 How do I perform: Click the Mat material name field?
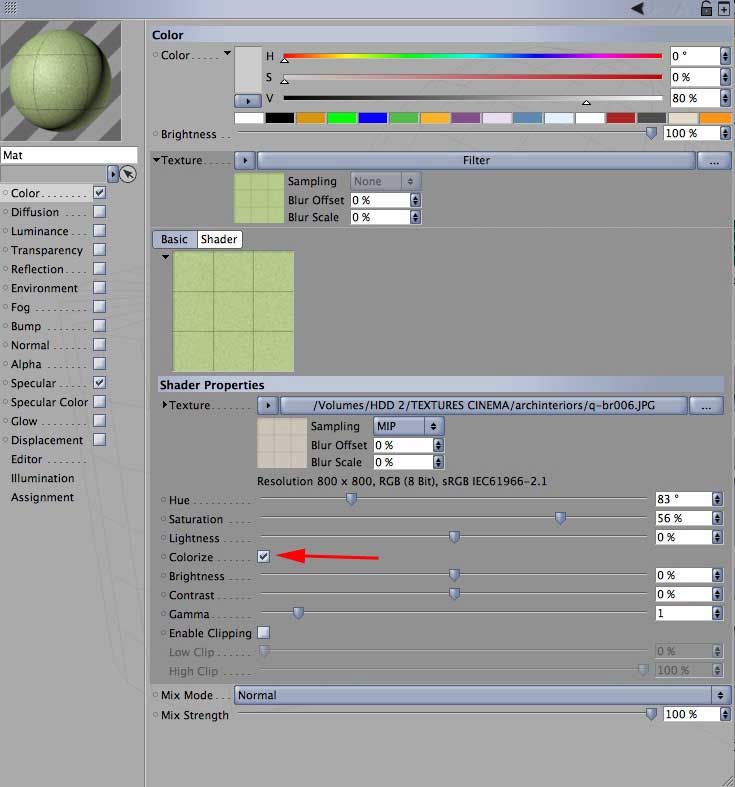pos(69,155)
